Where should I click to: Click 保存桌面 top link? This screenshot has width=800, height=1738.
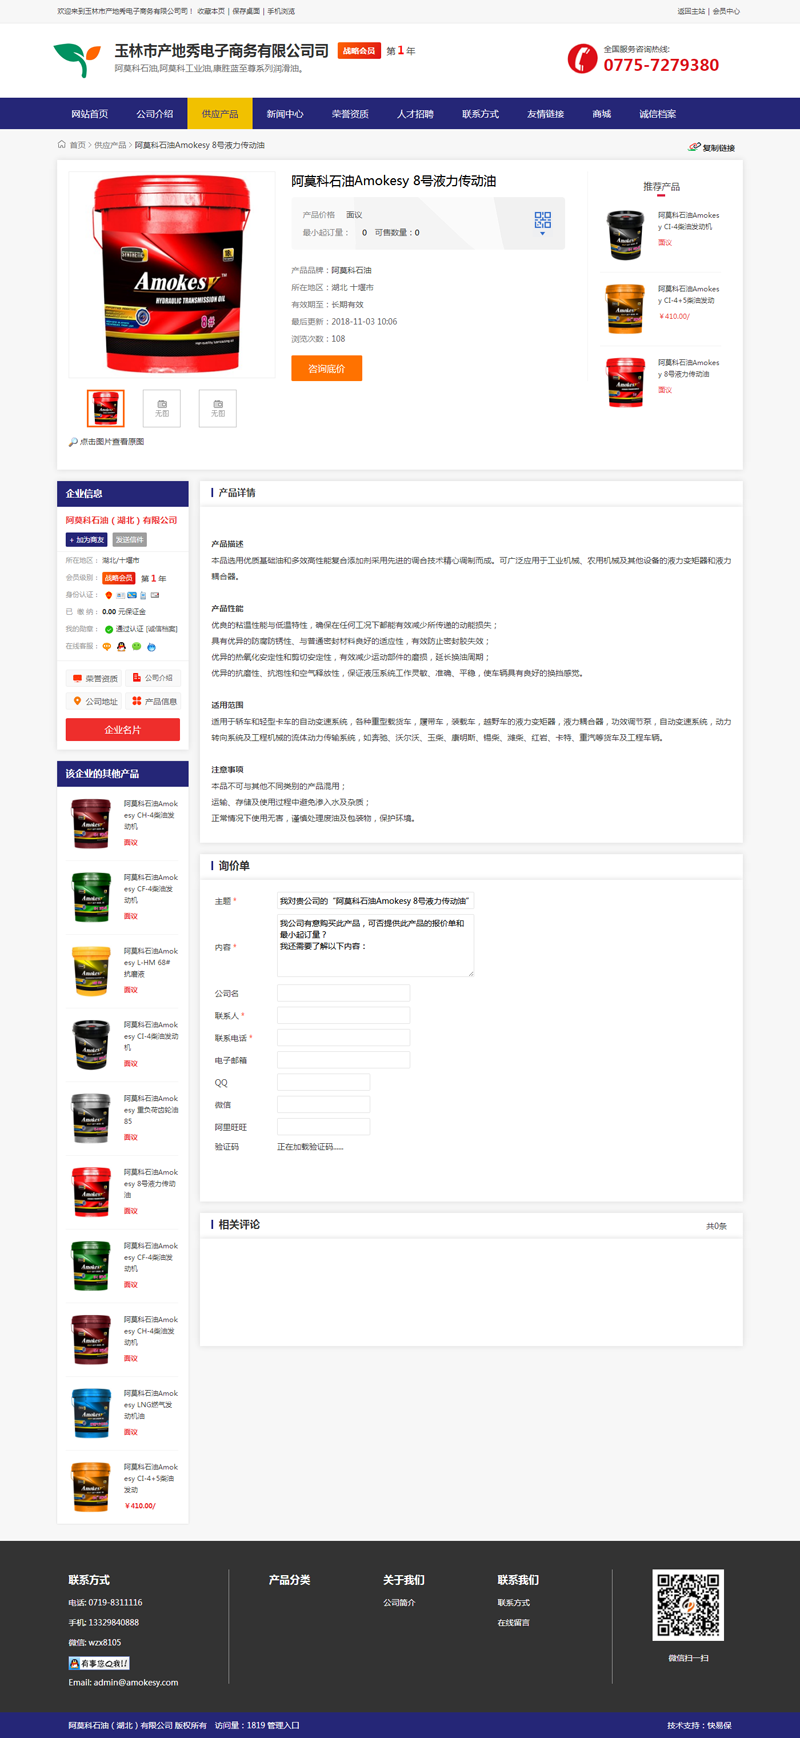tap(246, 11)
